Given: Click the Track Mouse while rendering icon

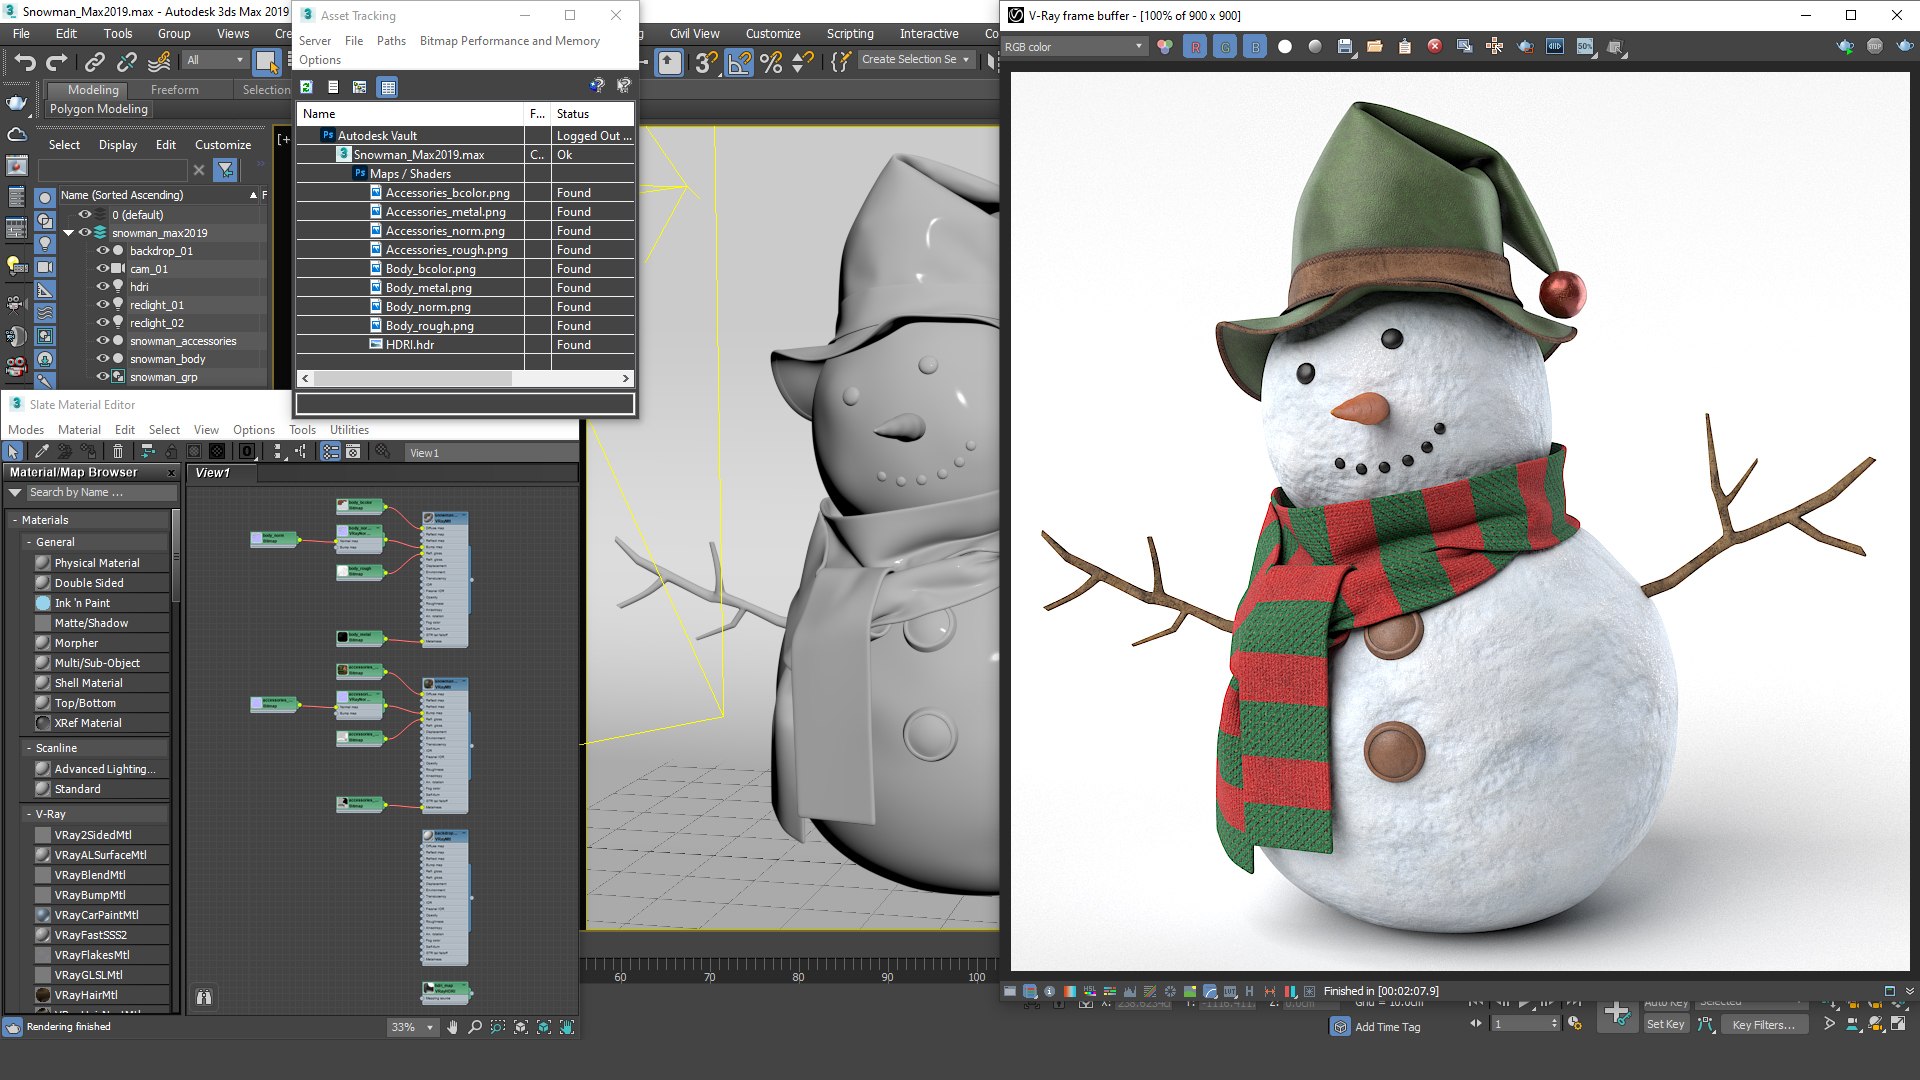Looking at the screenshot, I should tap(1495, 46).
